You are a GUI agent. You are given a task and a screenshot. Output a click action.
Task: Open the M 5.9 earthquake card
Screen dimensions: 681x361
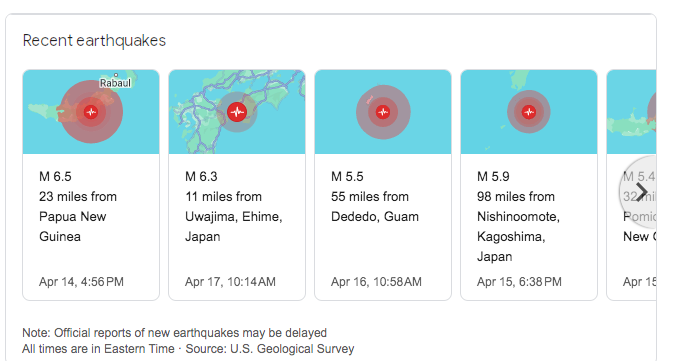[529, 185]
